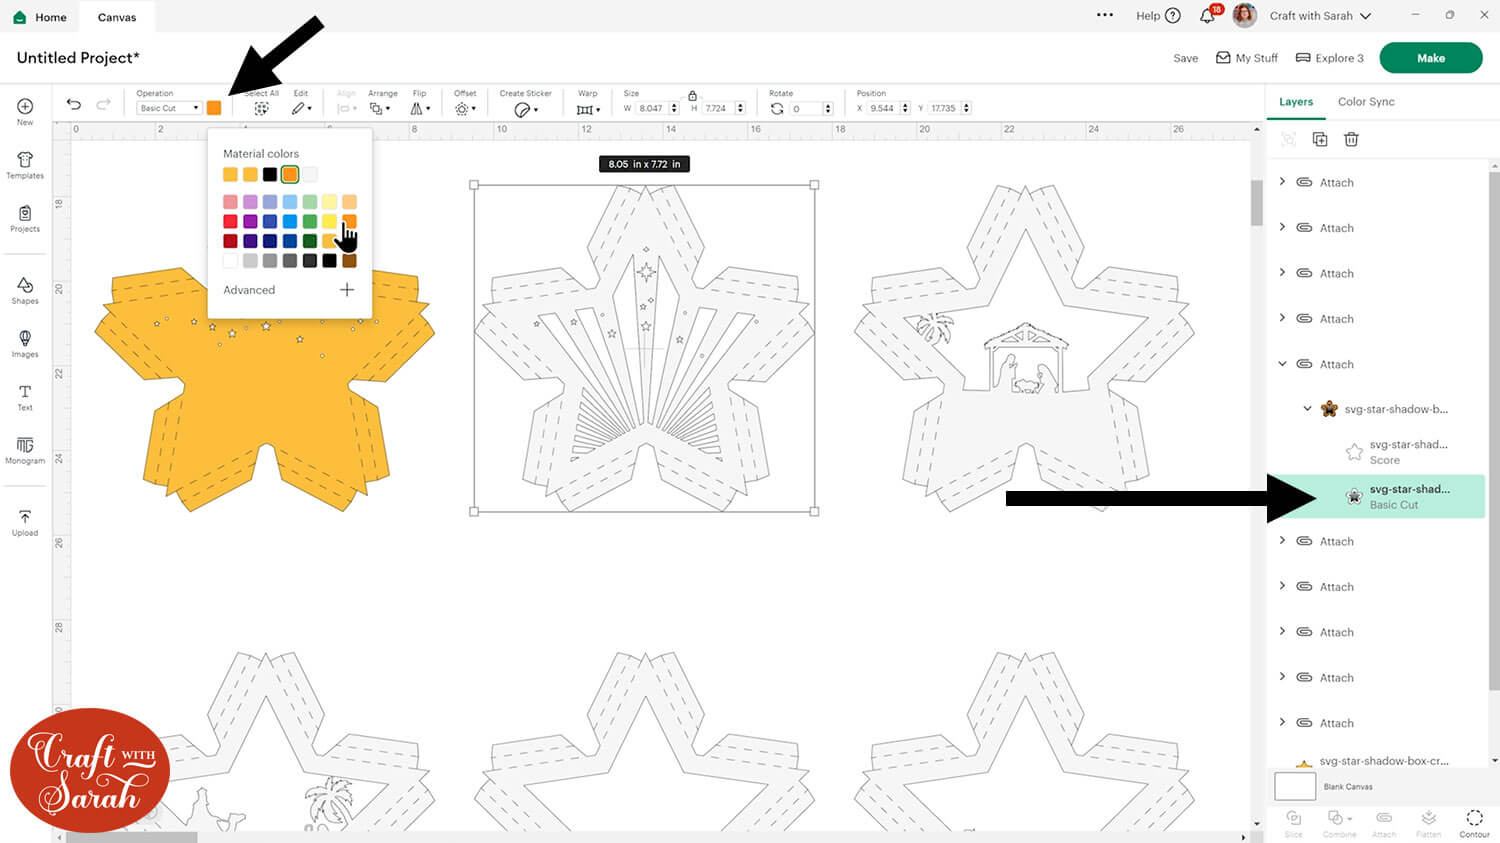The image size is (1500, 843).
Task: Click the Redo arrow
Action: point(103,104)
